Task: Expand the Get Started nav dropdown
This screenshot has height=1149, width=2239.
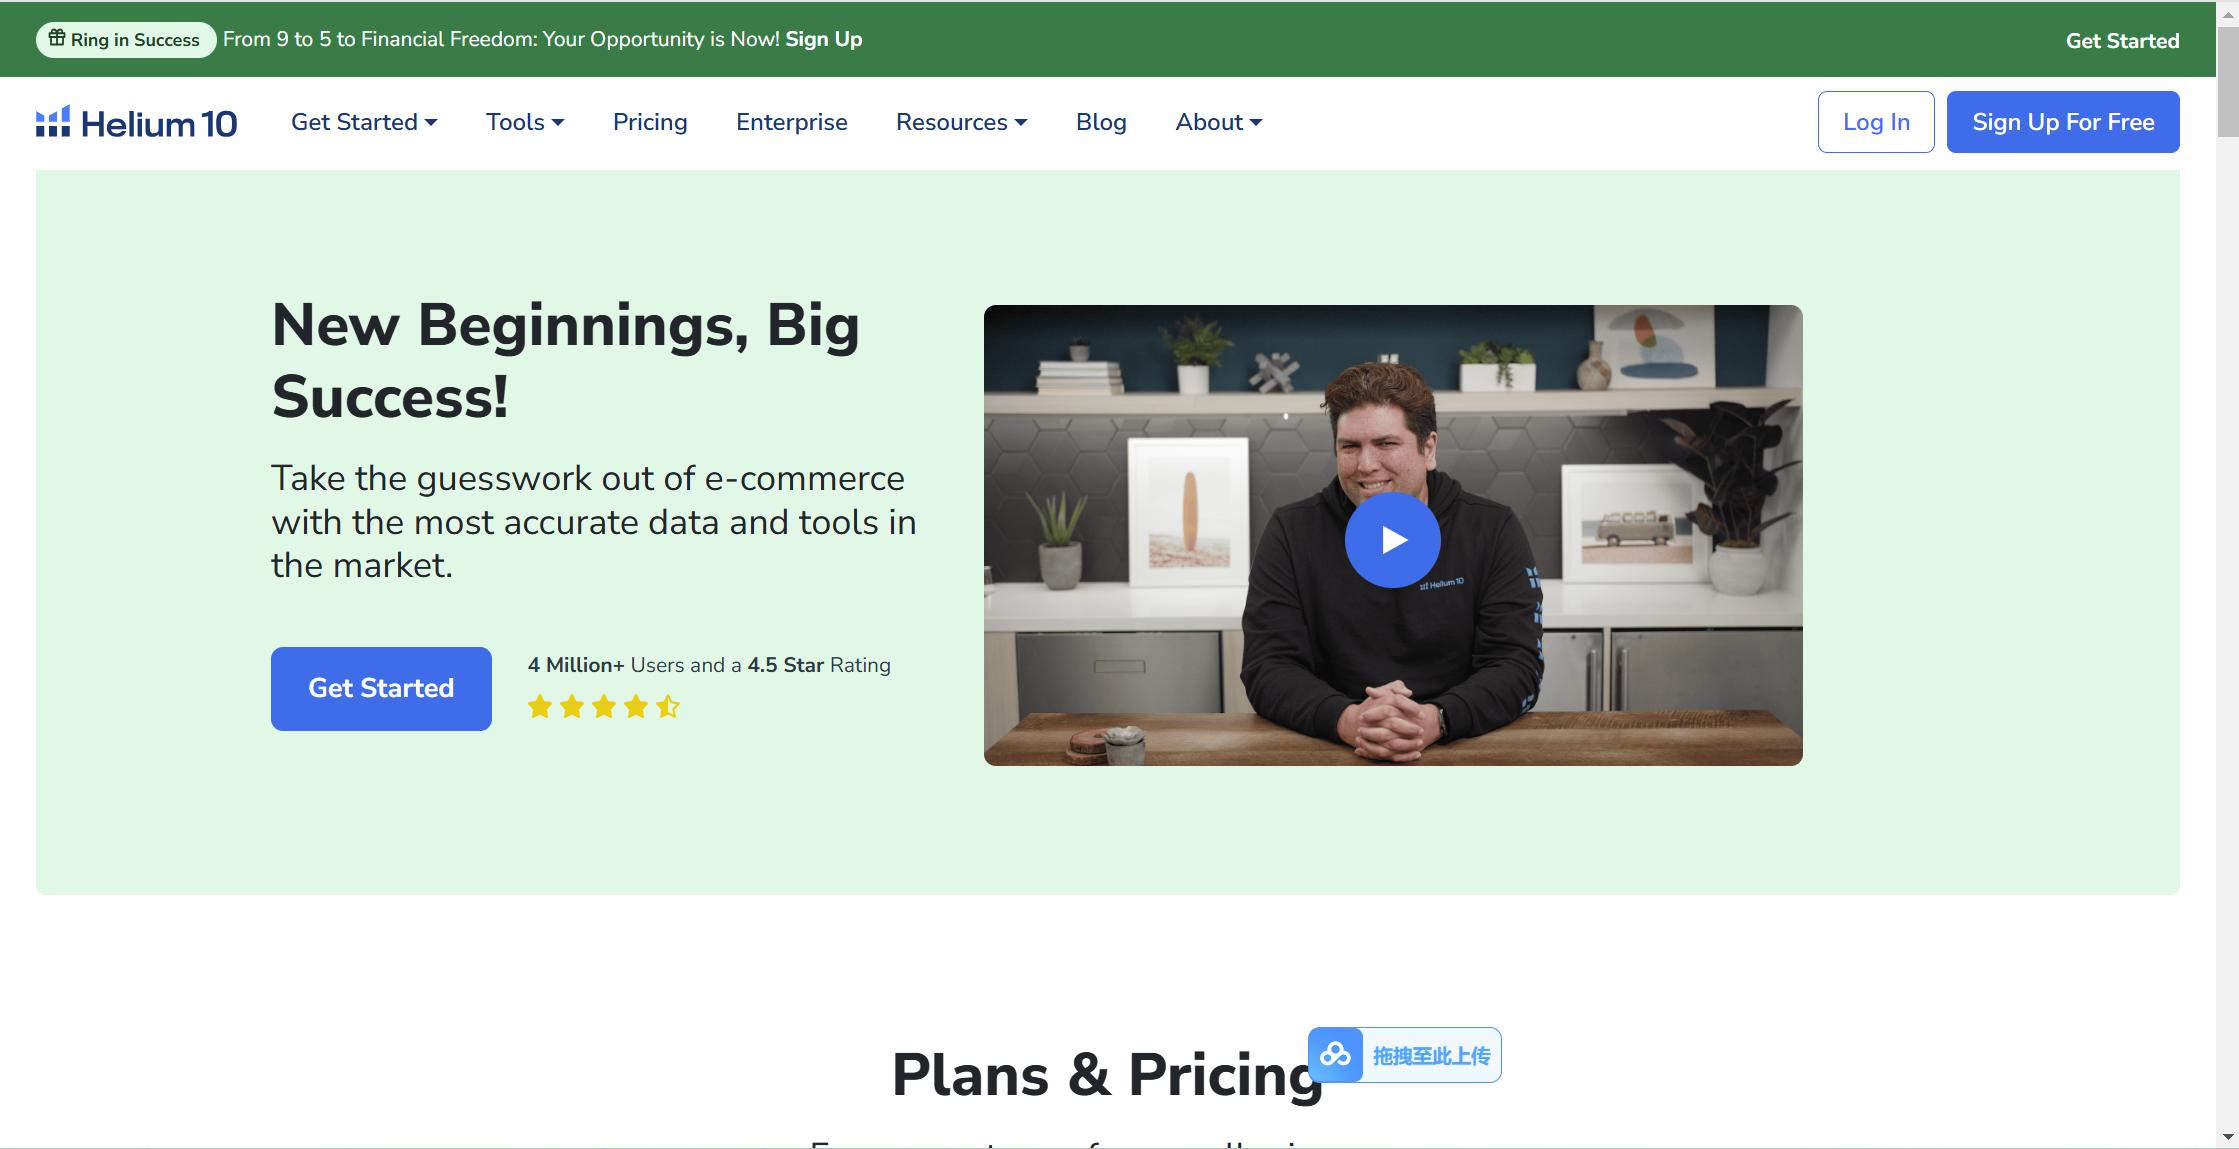Action: point(364,122)
